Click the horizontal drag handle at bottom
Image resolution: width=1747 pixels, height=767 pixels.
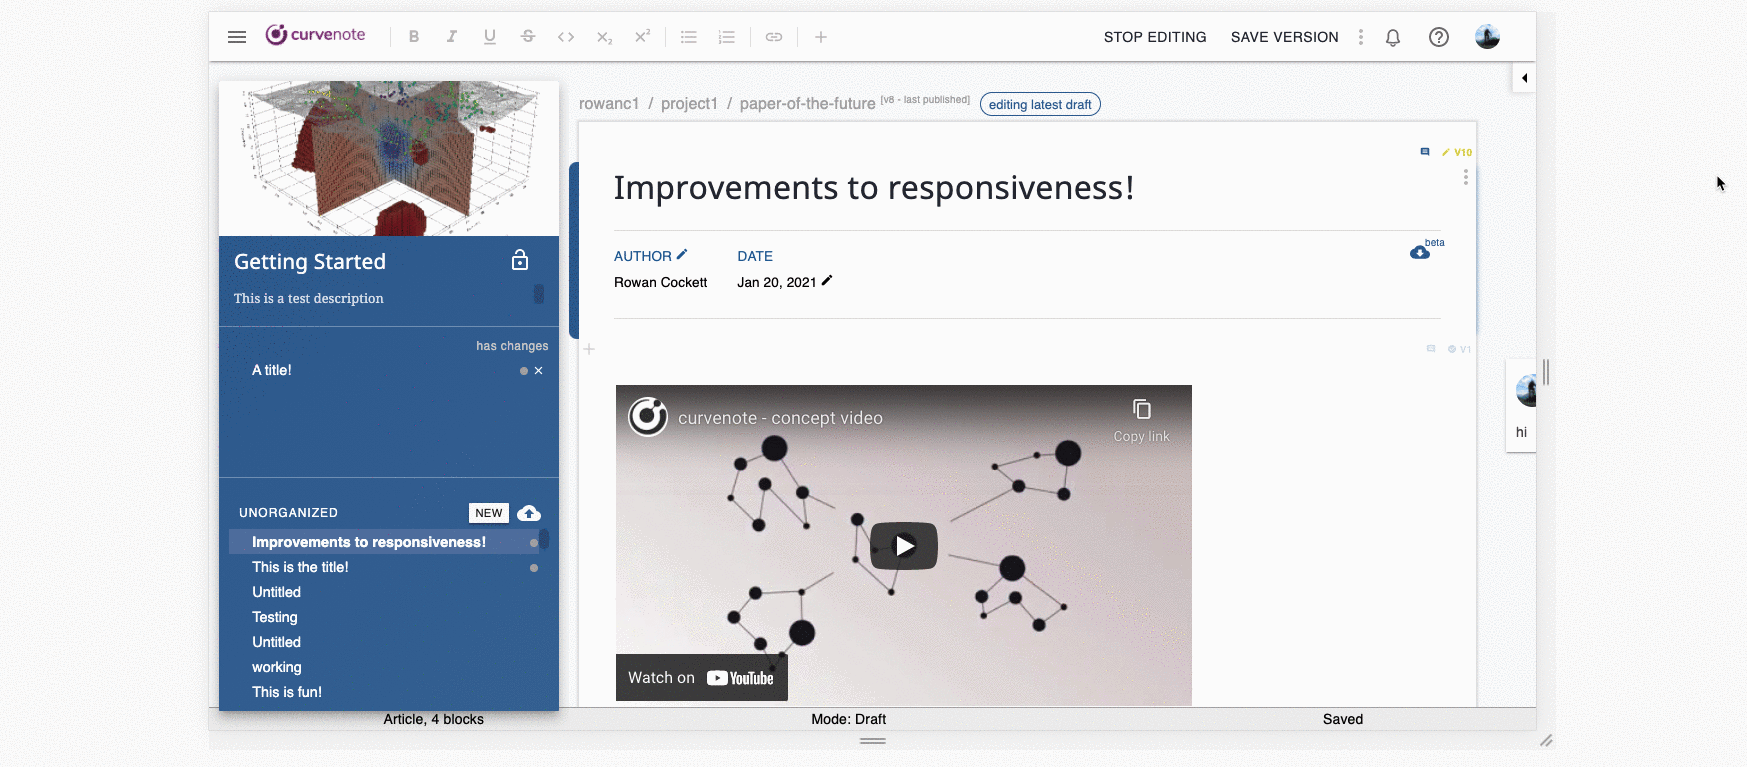(x=873, y=741)
